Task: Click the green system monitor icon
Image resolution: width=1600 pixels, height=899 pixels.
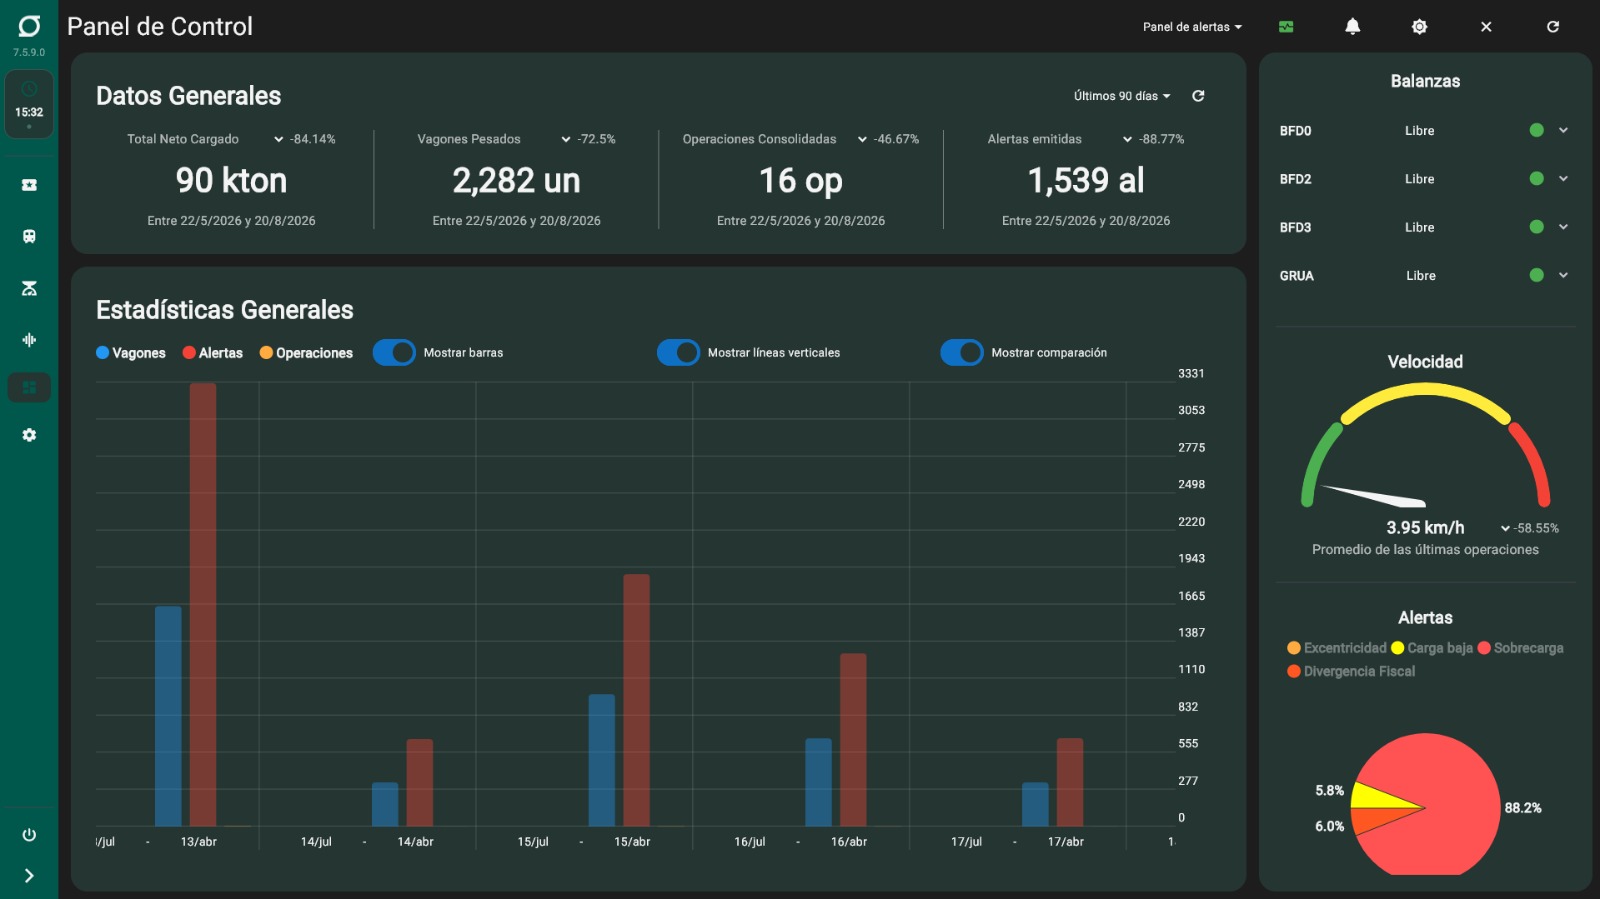Action: coord(1286,27)
